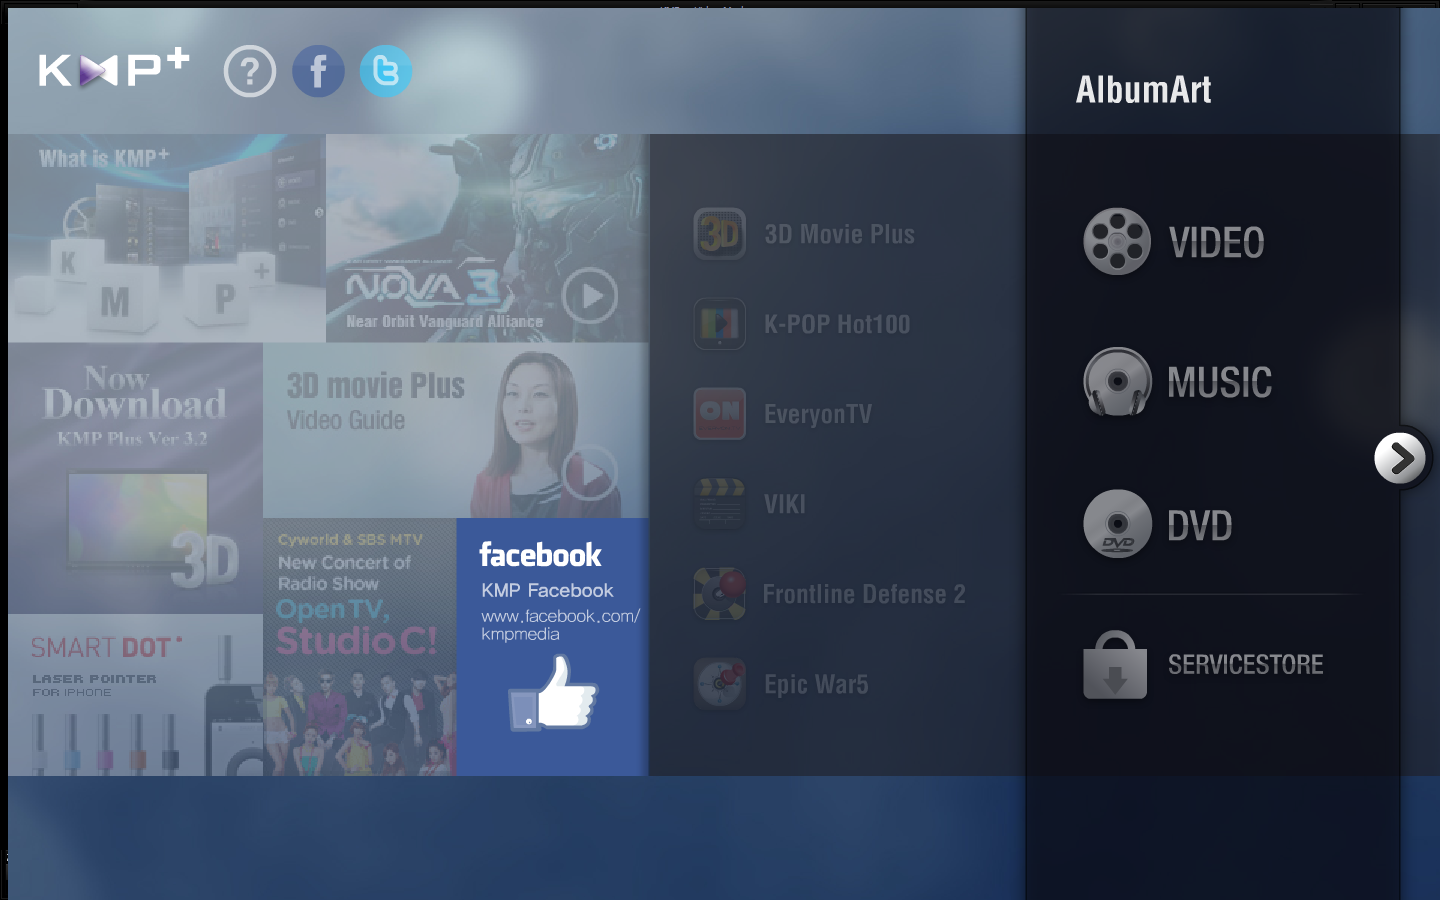Click the Facebook thumbs-up like icon
Viewport: 1440px width, 900px height.
click(x=553, y=692)
